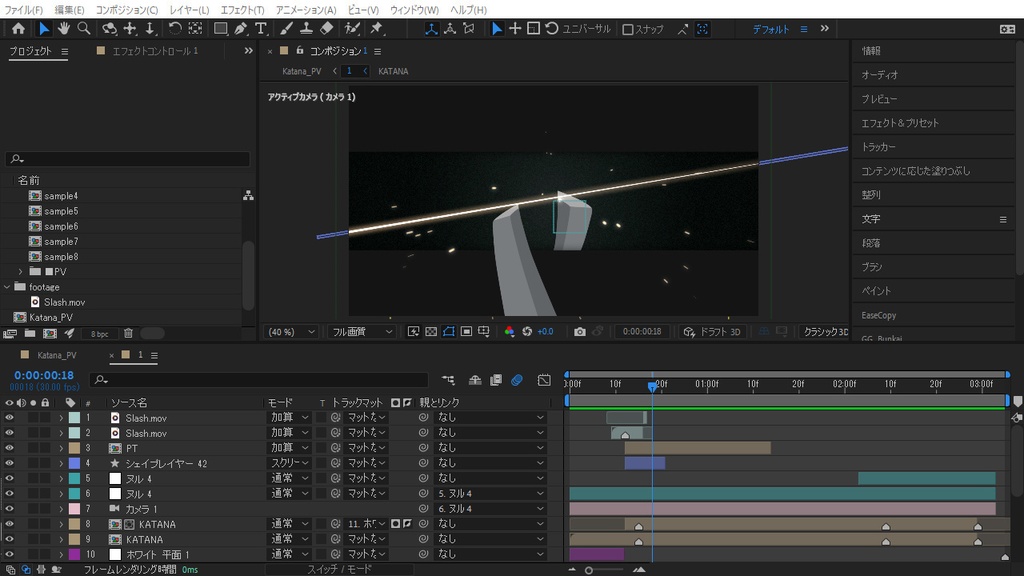The image size is (1024, 576).
Task: Open the コンポジション(C) menu
Action: (x=126, y=9)
